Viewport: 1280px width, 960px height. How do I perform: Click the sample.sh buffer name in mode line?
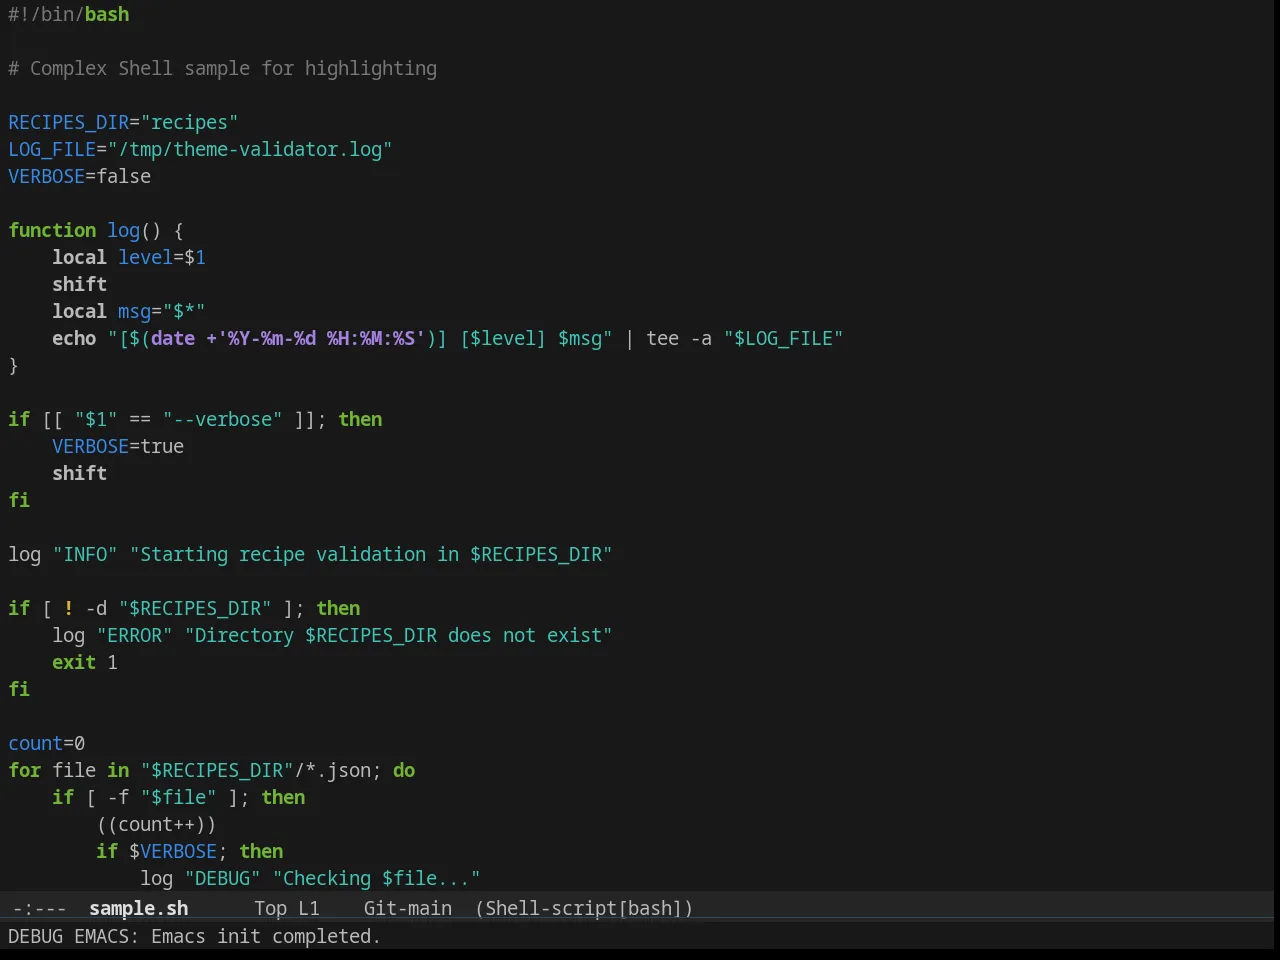coord(138,908)
